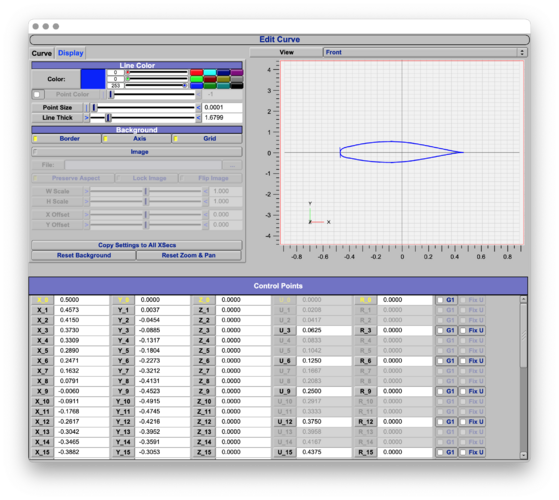Click the U_3 value field 0.0625

point(324,331)
